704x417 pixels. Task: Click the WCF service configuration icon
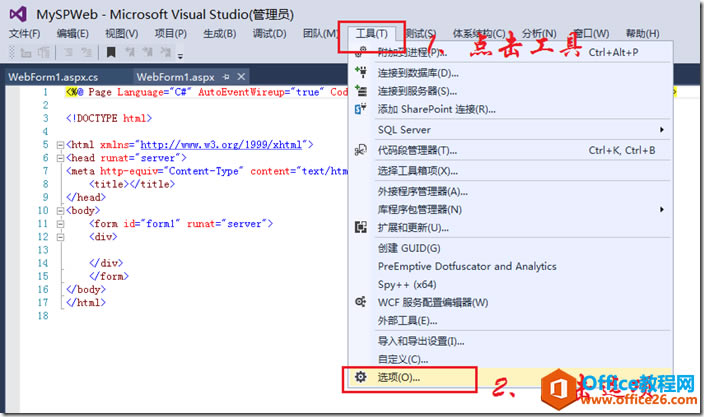[361, 302]
